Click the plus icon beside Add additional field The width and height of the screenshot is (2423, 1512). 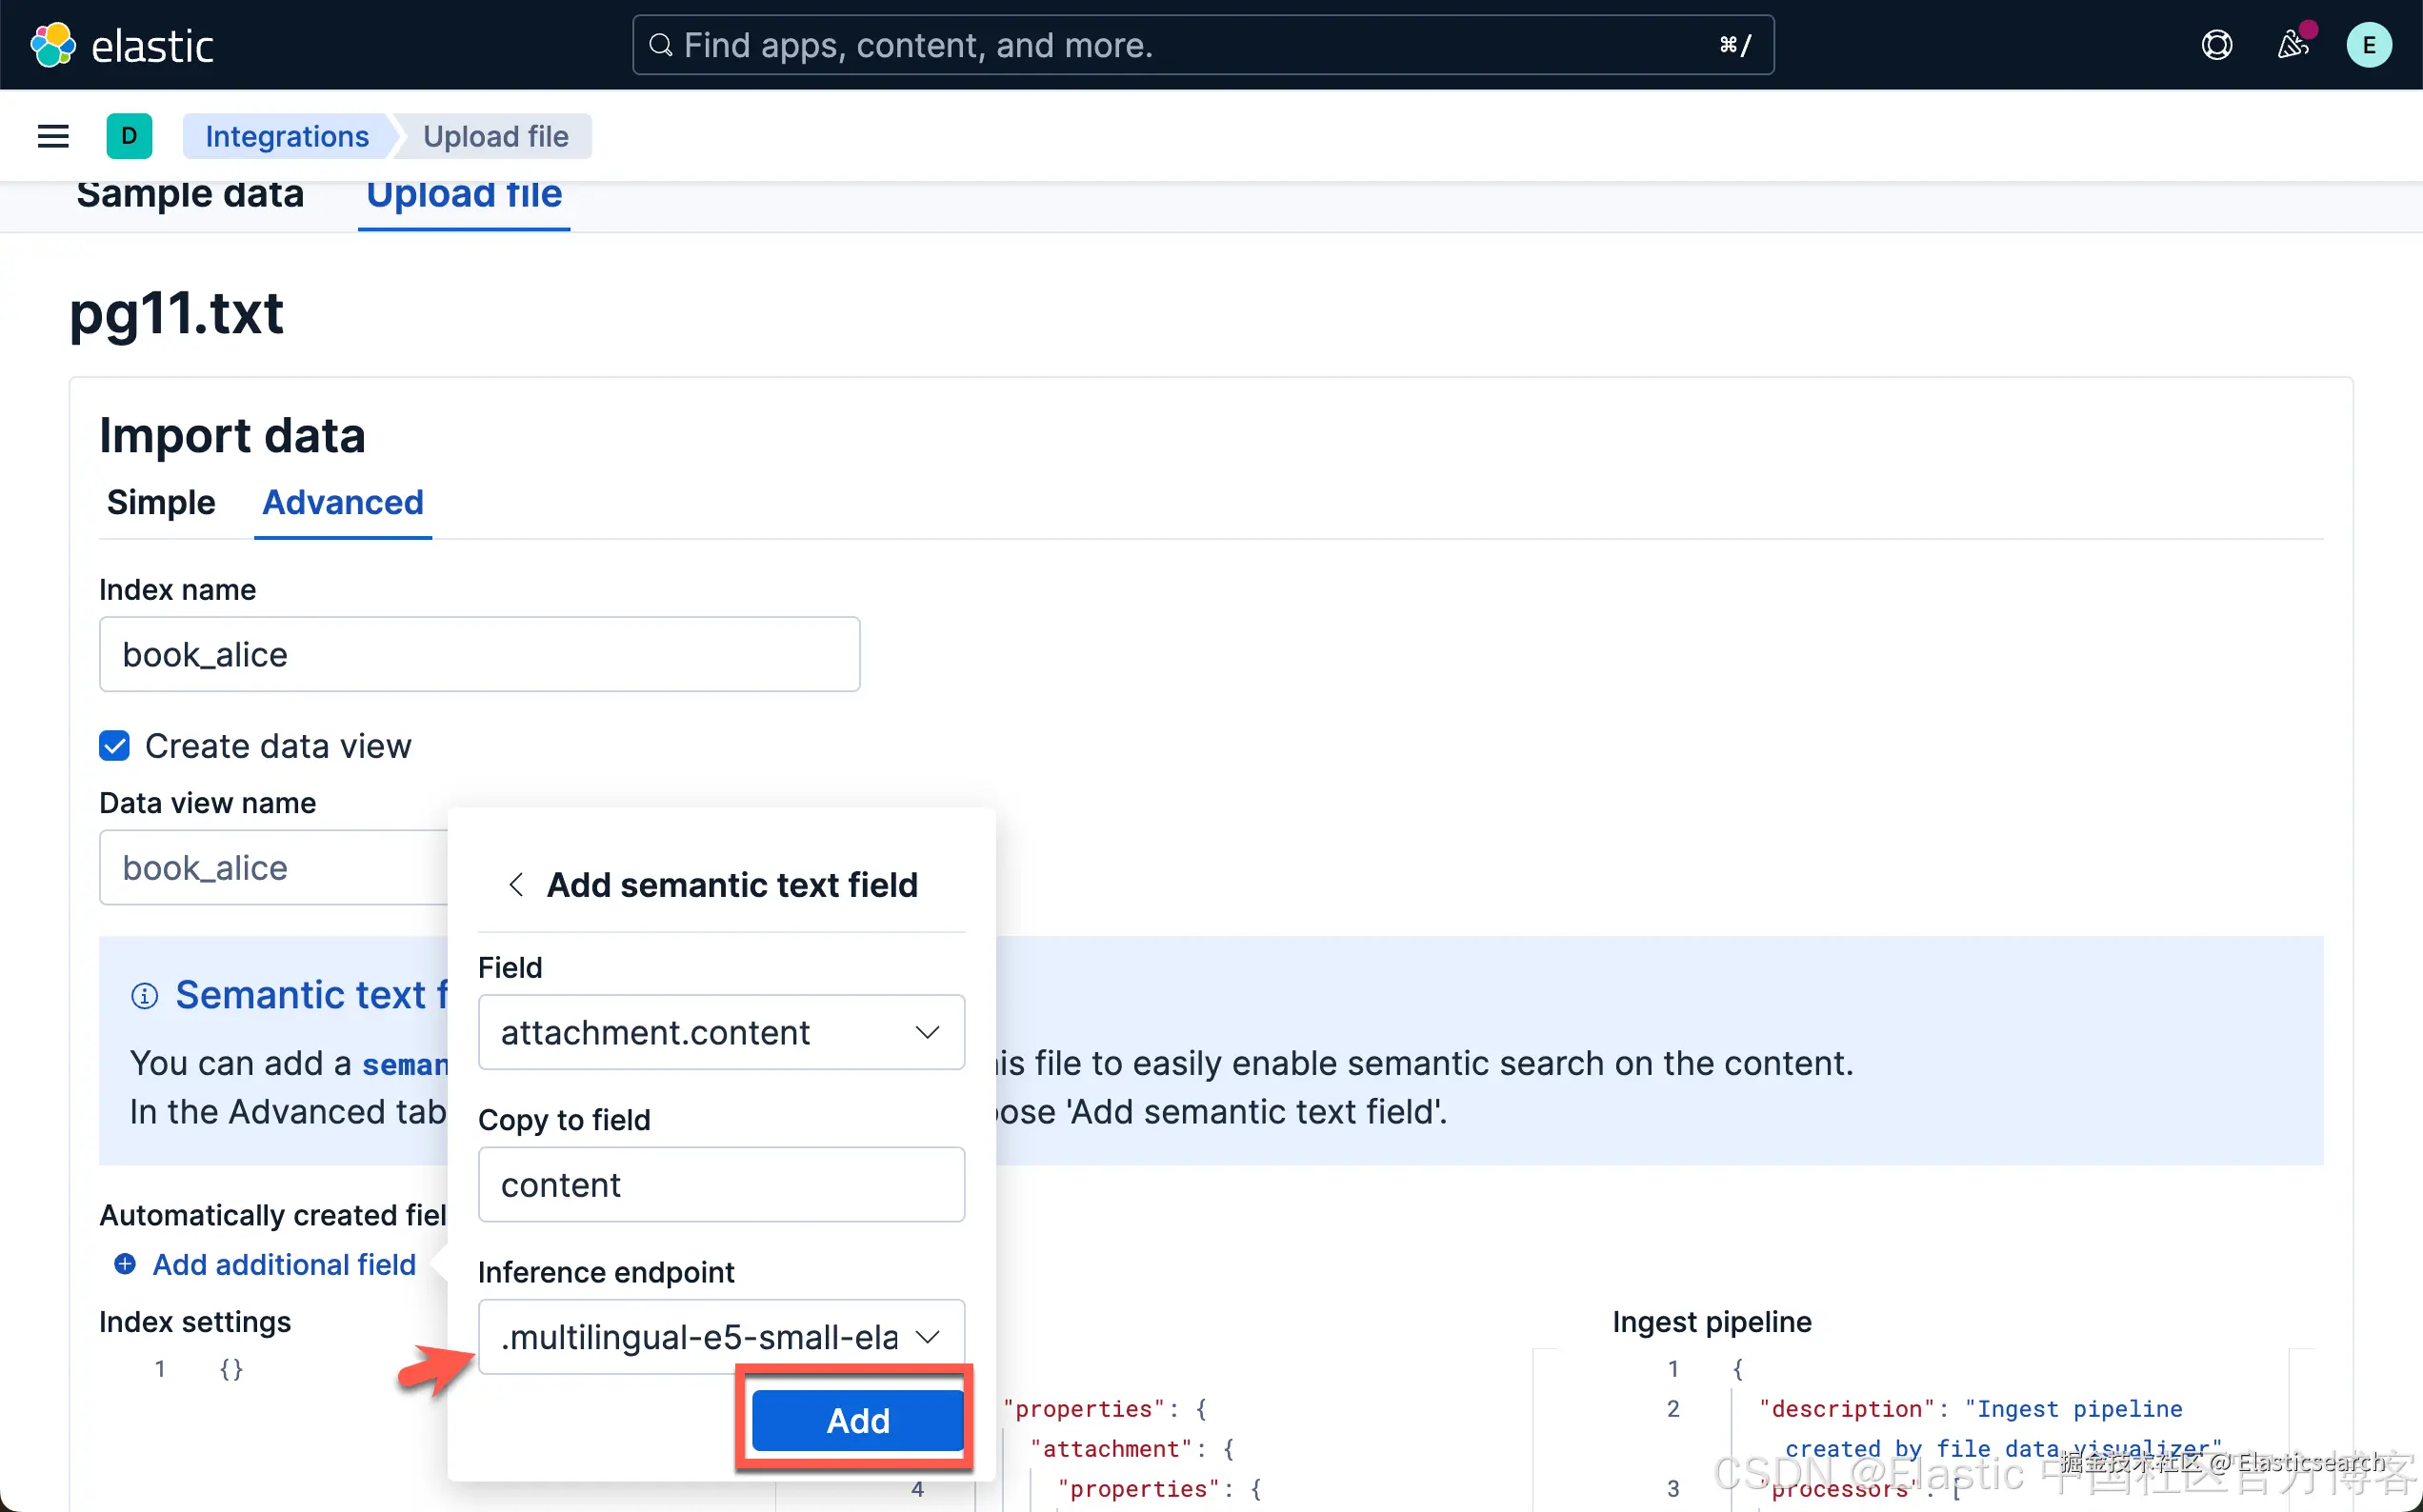[125, 1264]
